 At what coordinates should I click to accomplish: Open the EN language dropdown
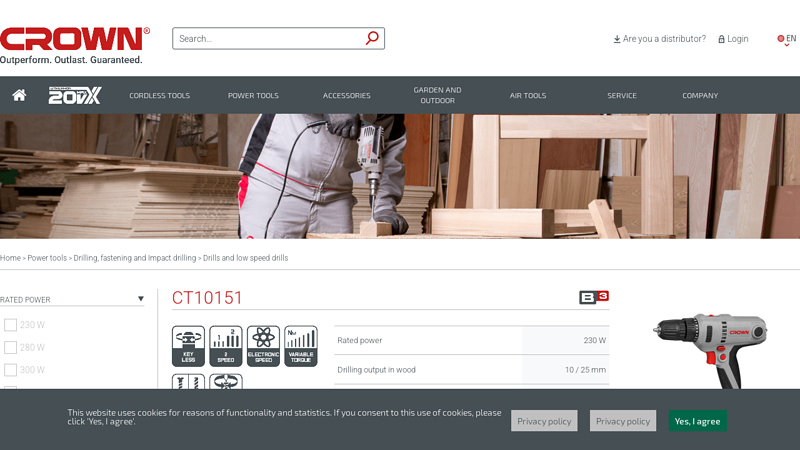click(x=786, y=39)
